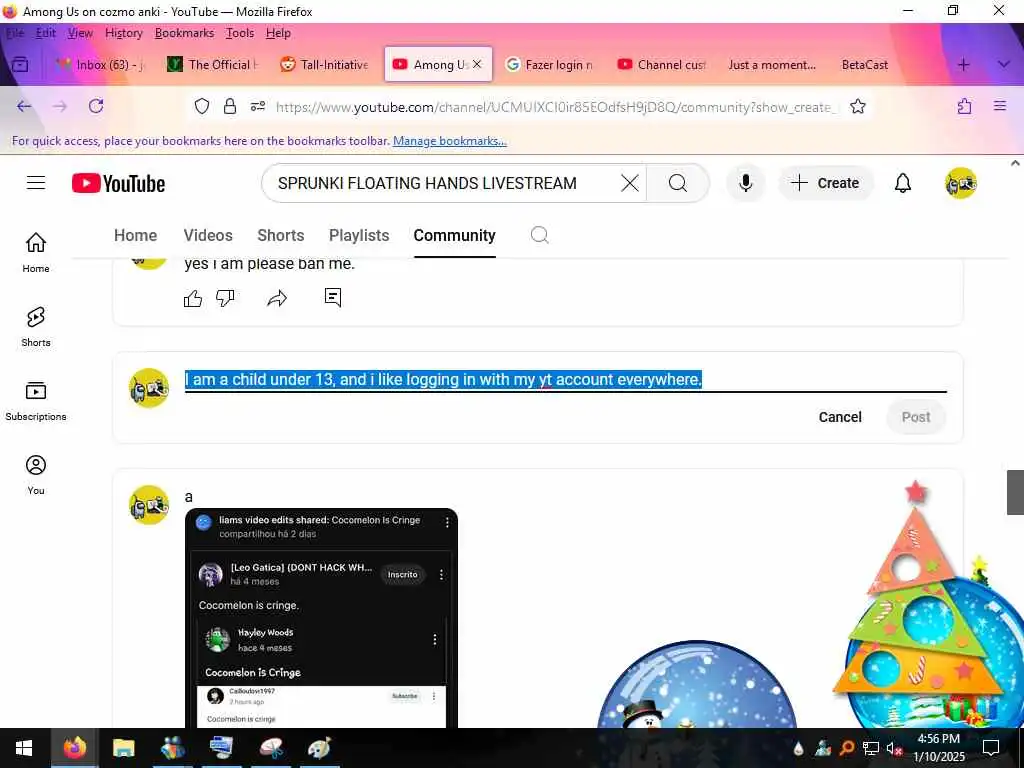Switch to the Fazer login tab
The image size is (1024, 768).
tap(549, 65)
